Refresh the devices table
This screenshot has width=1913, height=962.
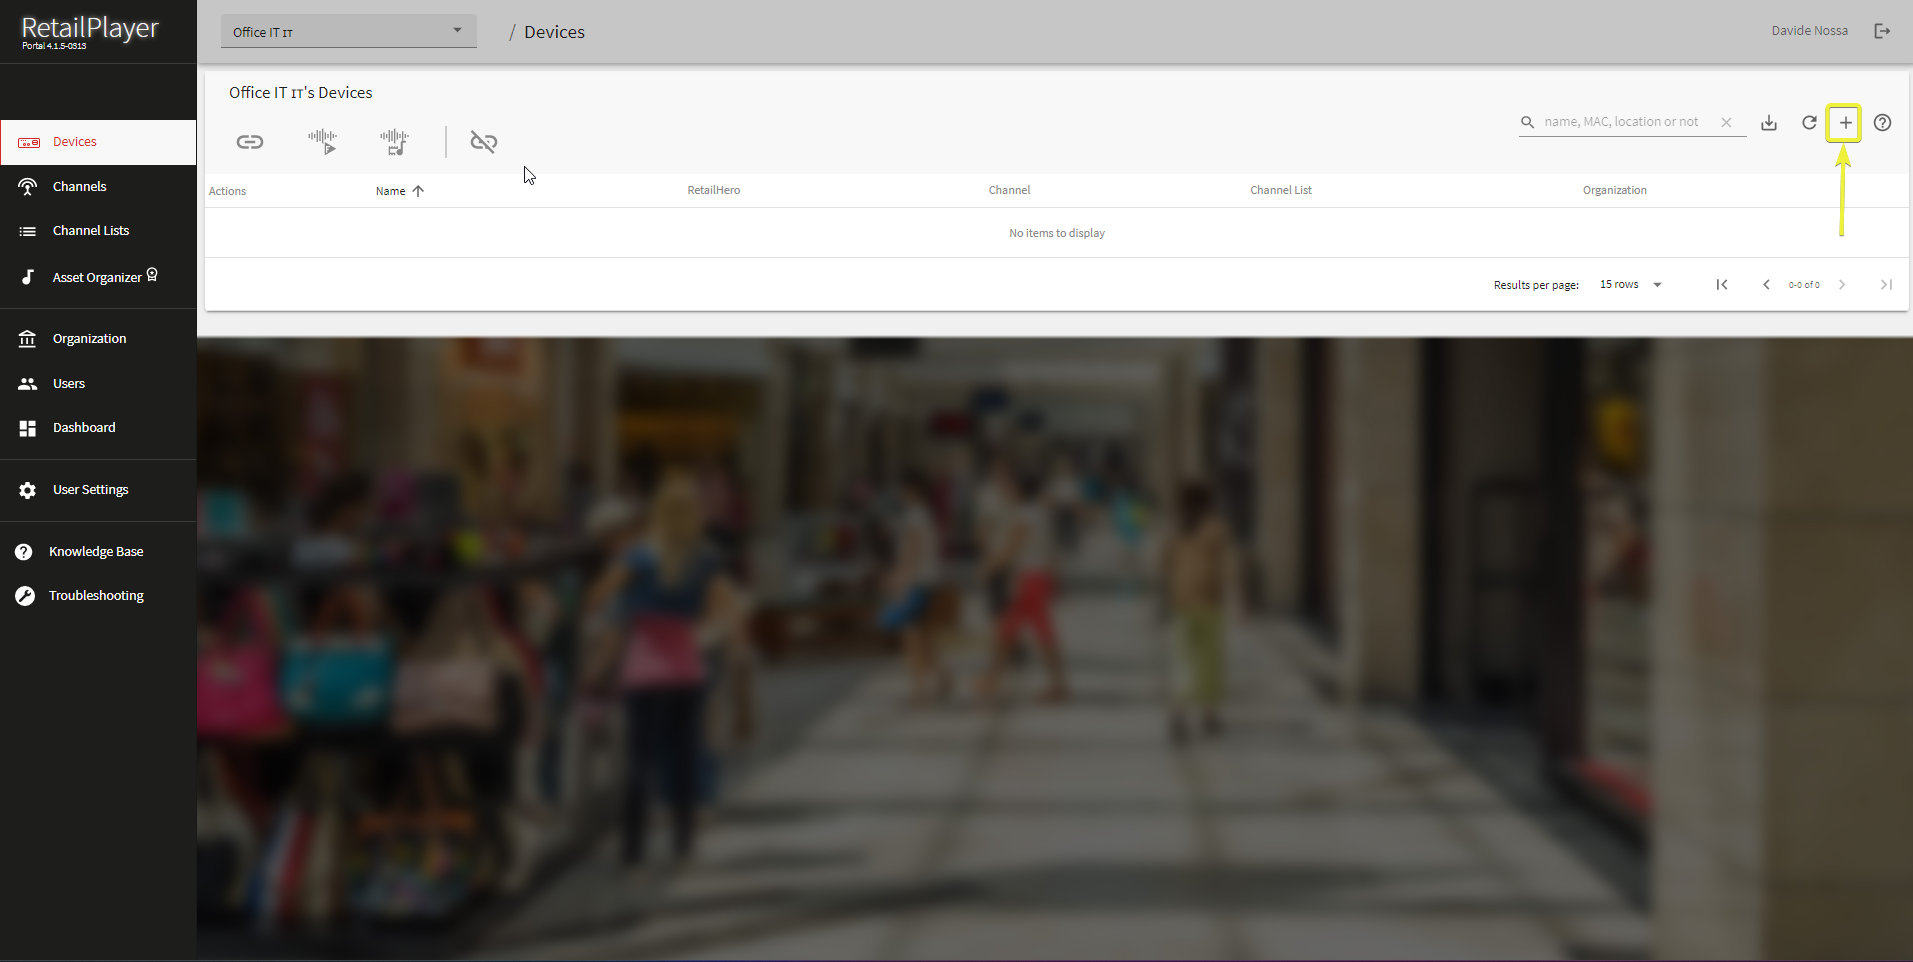coord(1809,123)
